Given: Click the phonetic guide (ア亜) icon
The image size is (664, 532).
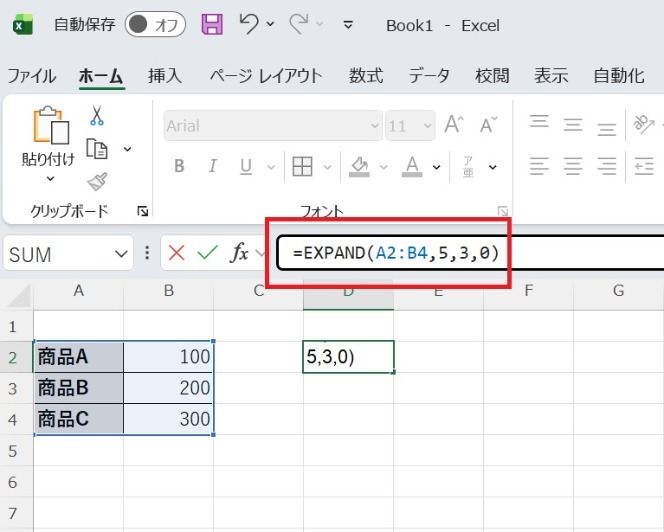Looking at the screenshot, I should point(468,166).
